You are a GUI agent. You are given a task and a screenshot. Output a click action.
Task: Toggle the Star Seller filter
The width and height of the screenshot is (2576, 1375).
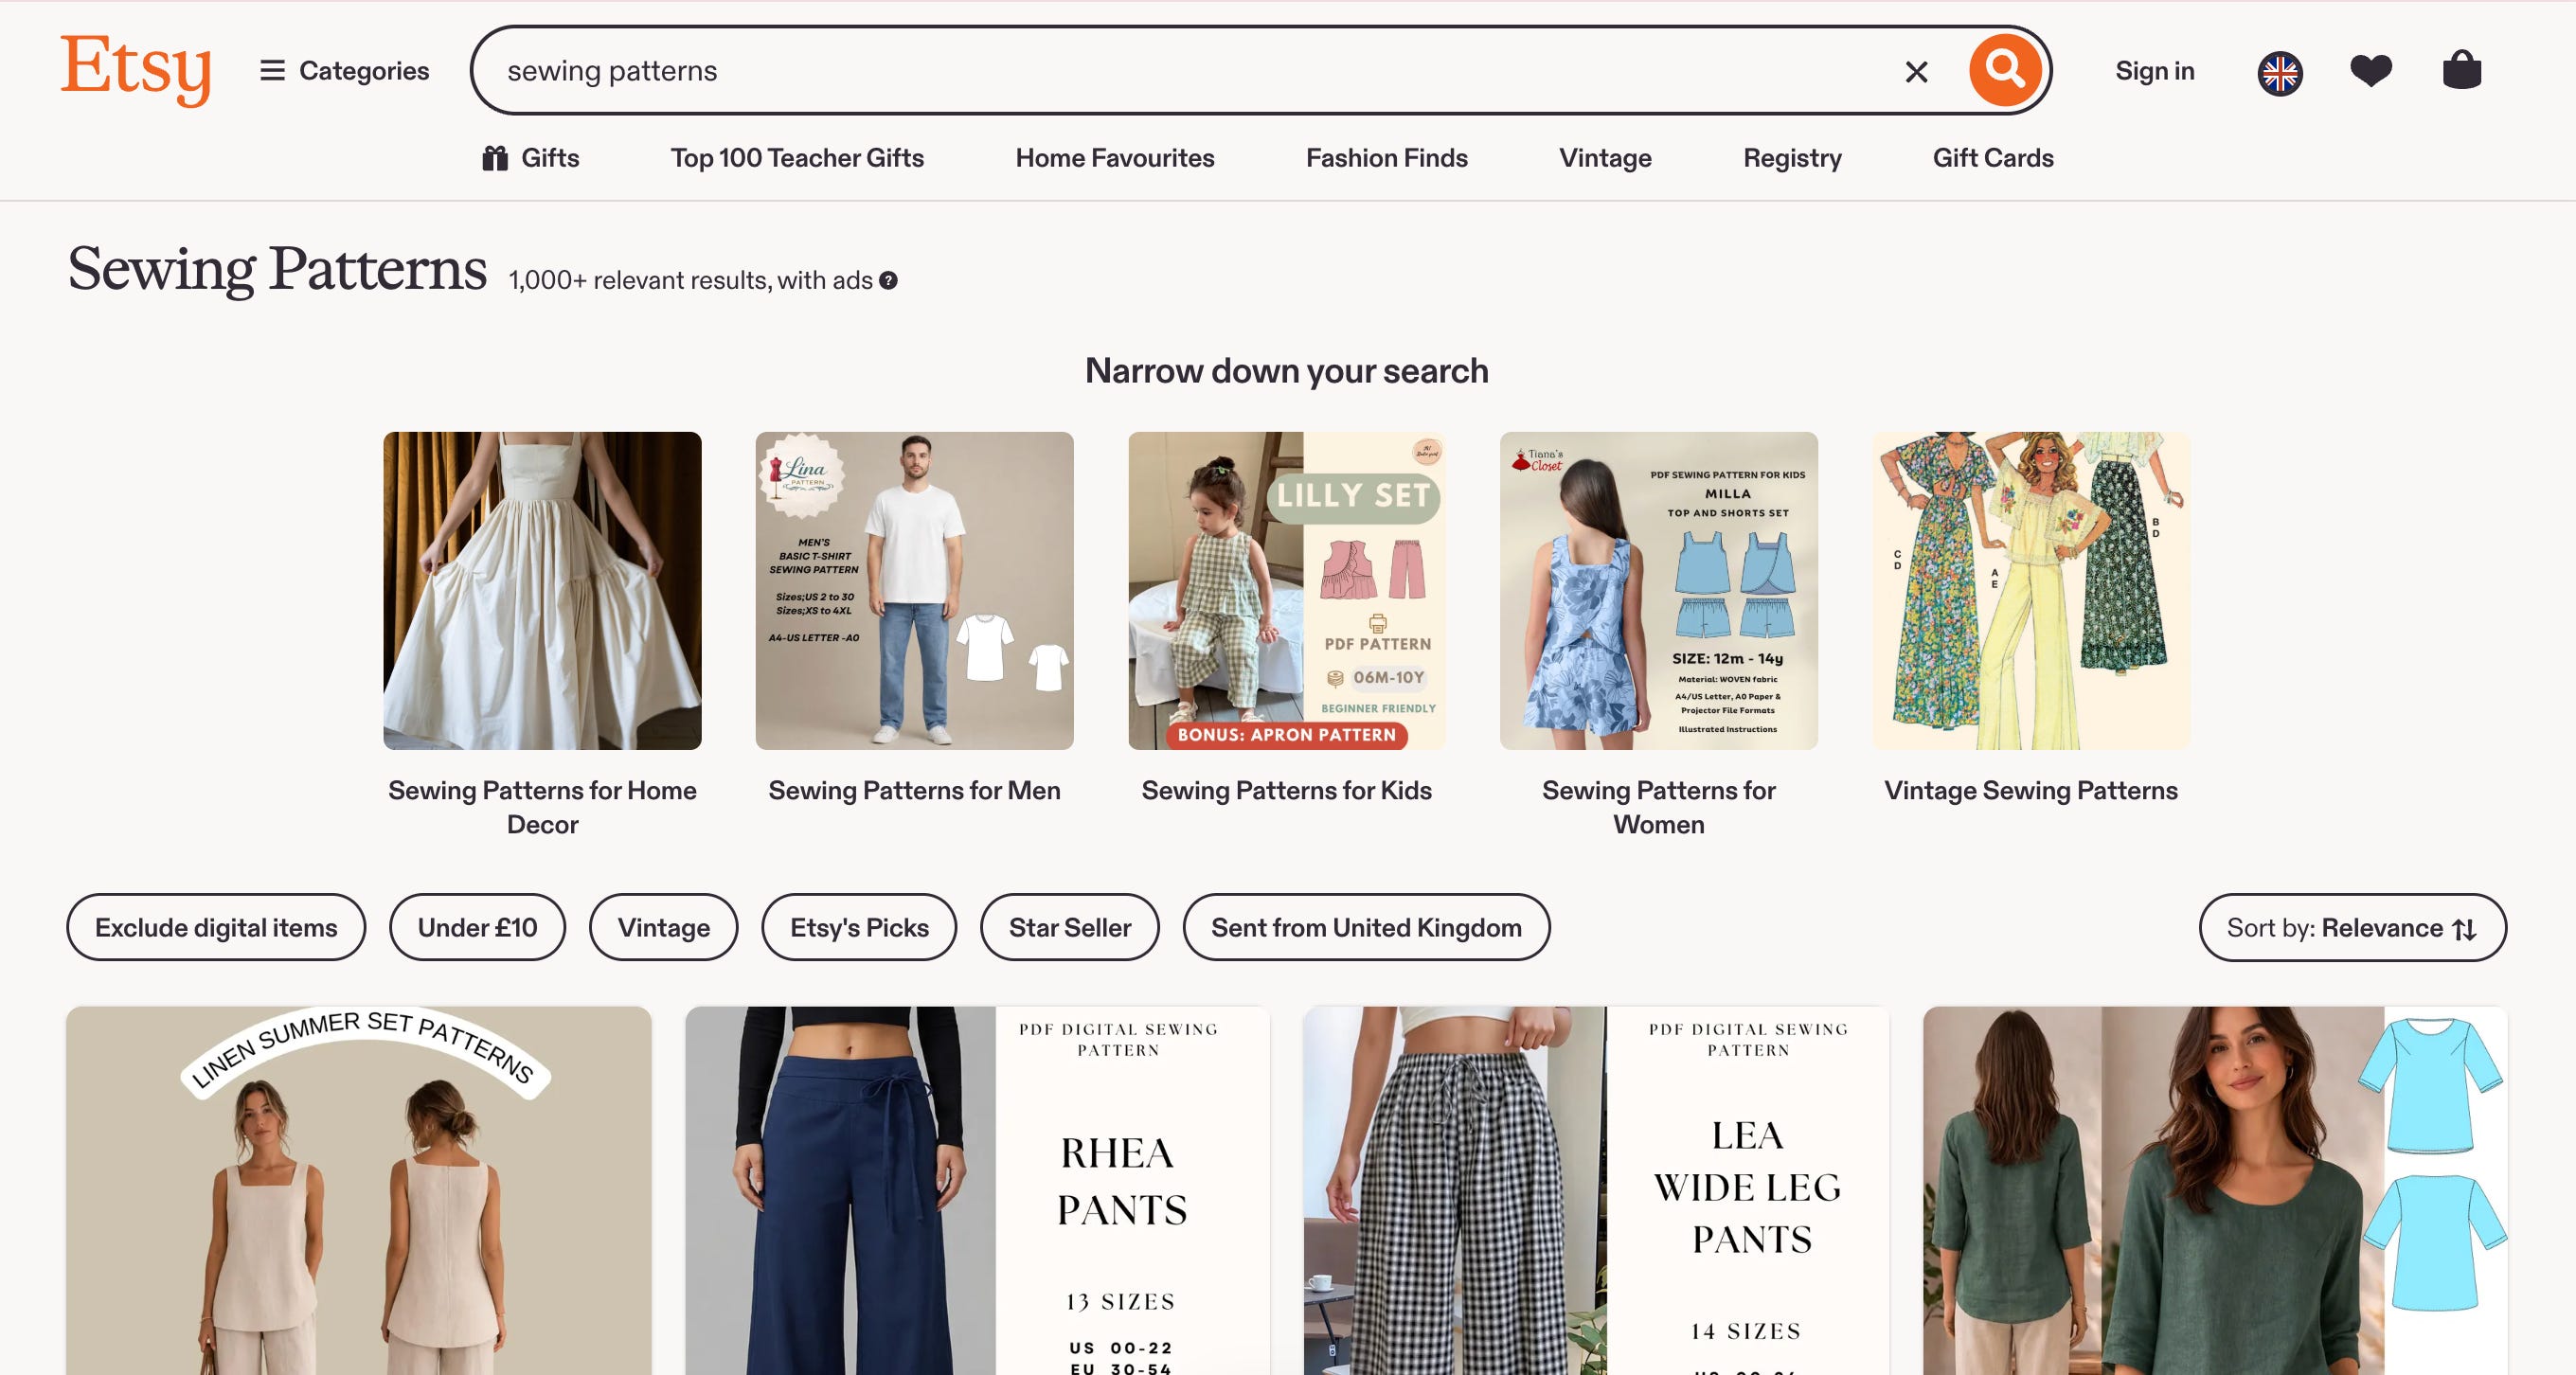tap(1070, 928)
